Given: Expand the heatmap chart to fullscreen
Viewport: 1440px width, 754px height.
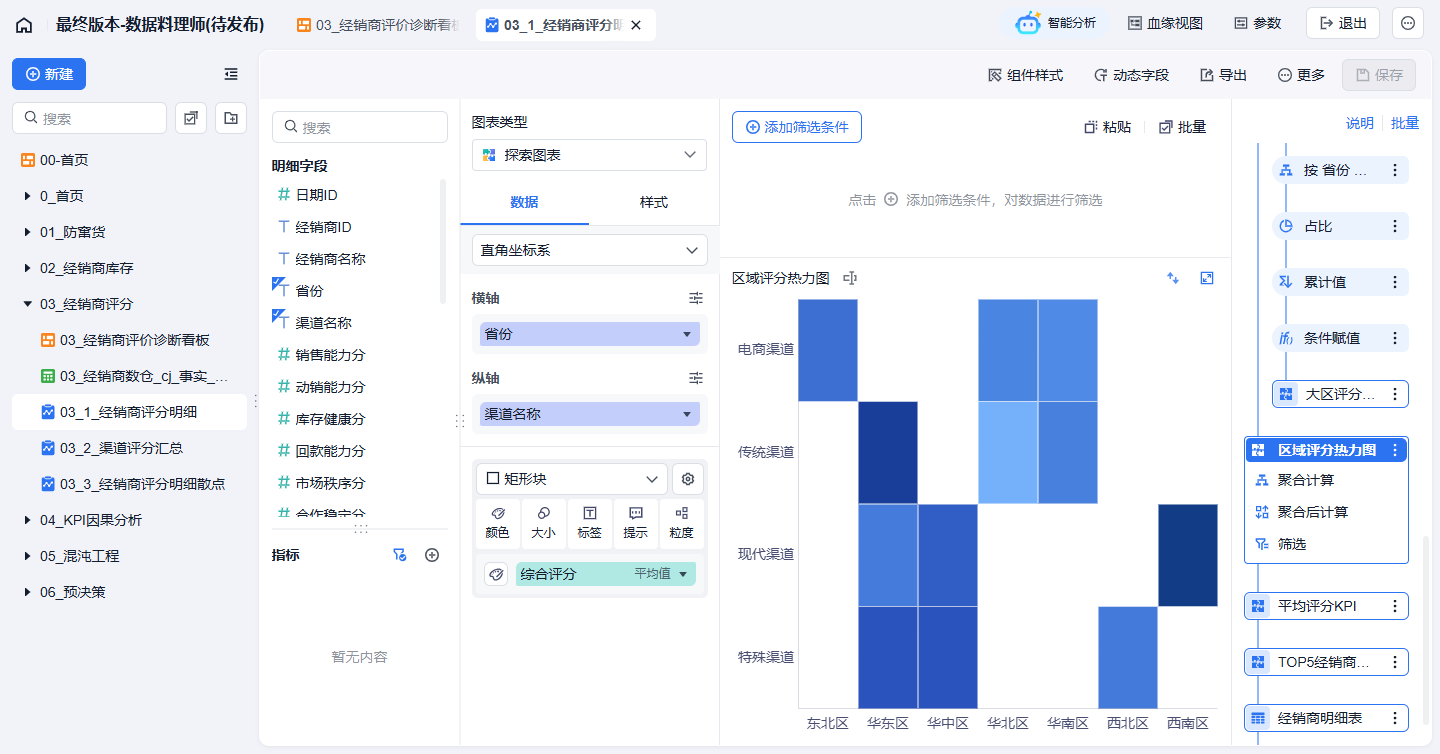Looking at the screenshot, I should pyautogui.click(x=1207, y=278).
